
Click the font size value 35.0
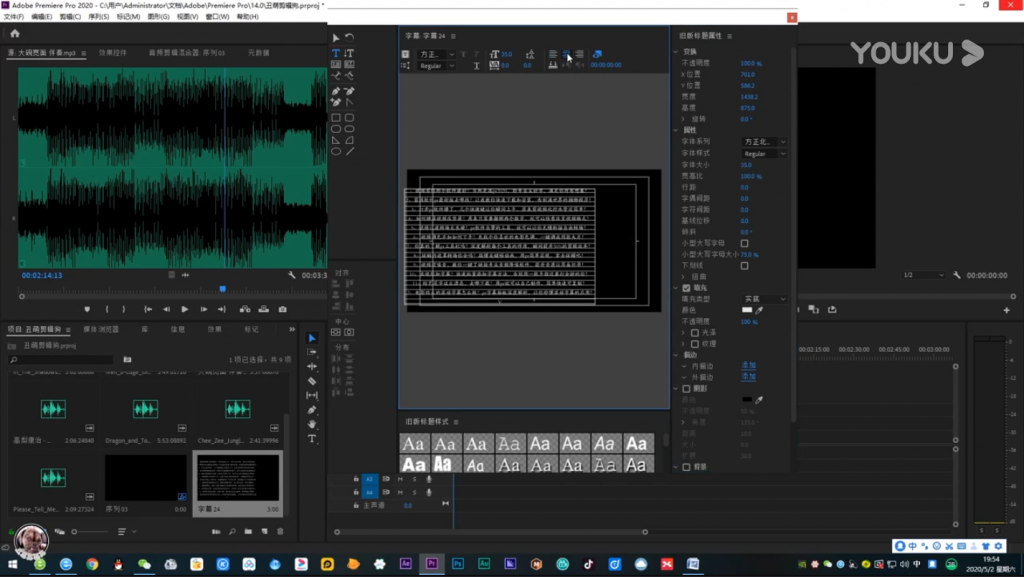[746, 165]
